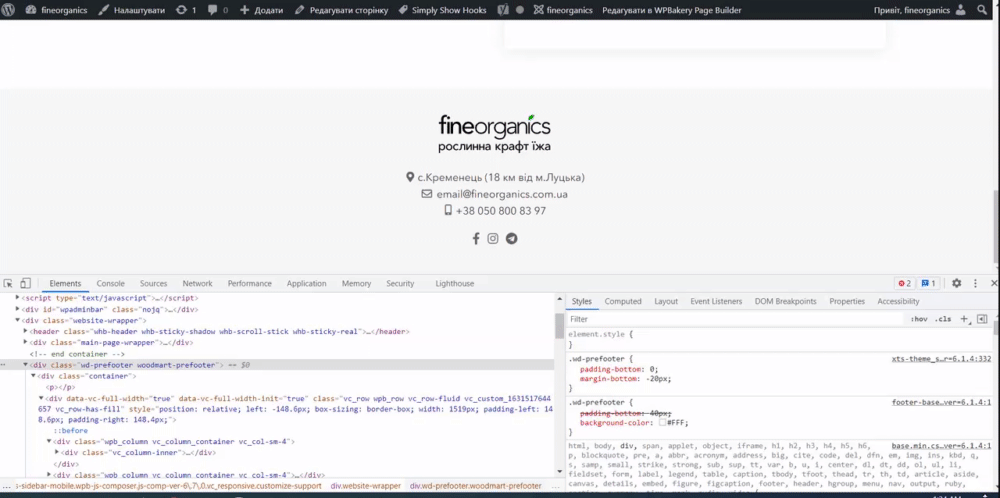Open DevTools three-dot customize menu
This screenshot has width=1000, height=498.
[x=975, y=283]
